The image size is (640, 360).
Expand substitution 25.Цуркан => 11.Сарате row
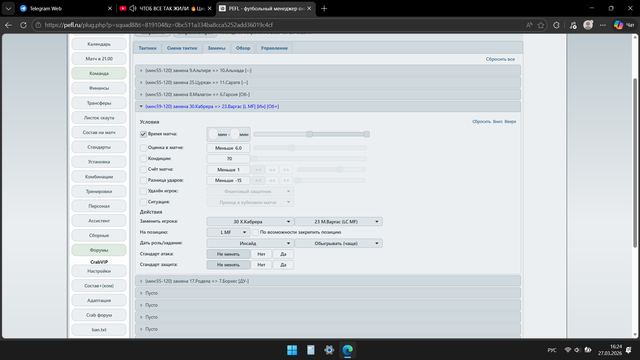tap(328, 82)
